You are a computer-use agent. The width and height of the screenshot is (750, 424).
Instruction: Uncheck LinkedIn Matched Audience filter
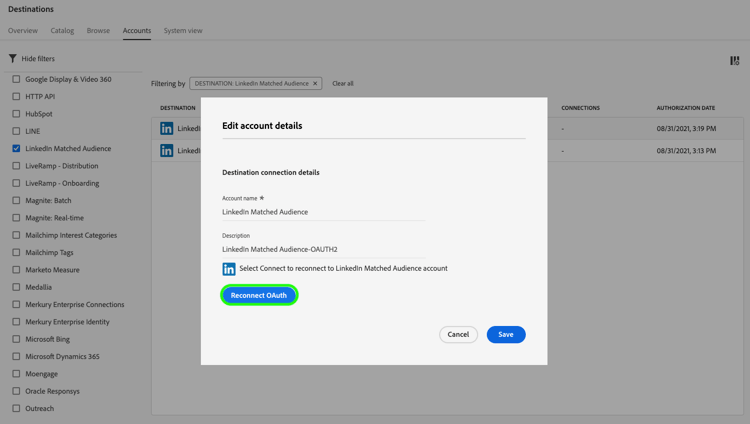[16, 148]
